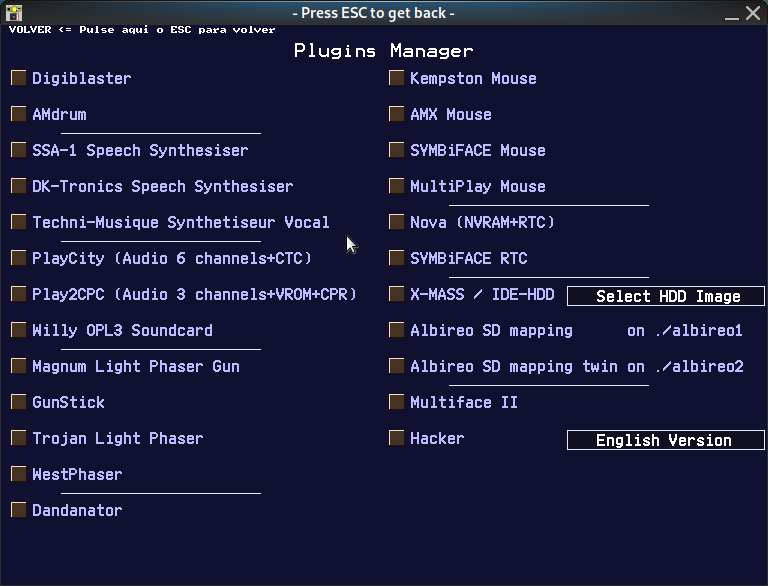This screenshot has width=768, height=586.
Task: Enable the Multiface II checkbox
Action: pyautogui.click(x=397, y=402)
